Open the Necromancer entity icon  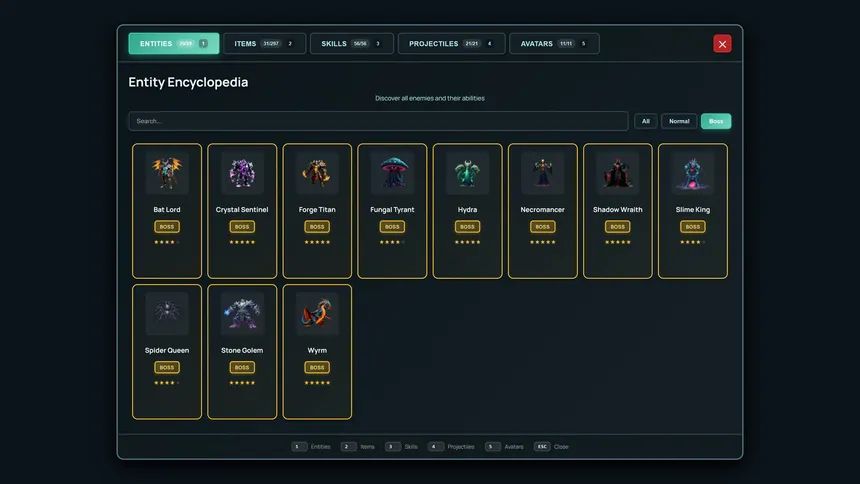542,173
